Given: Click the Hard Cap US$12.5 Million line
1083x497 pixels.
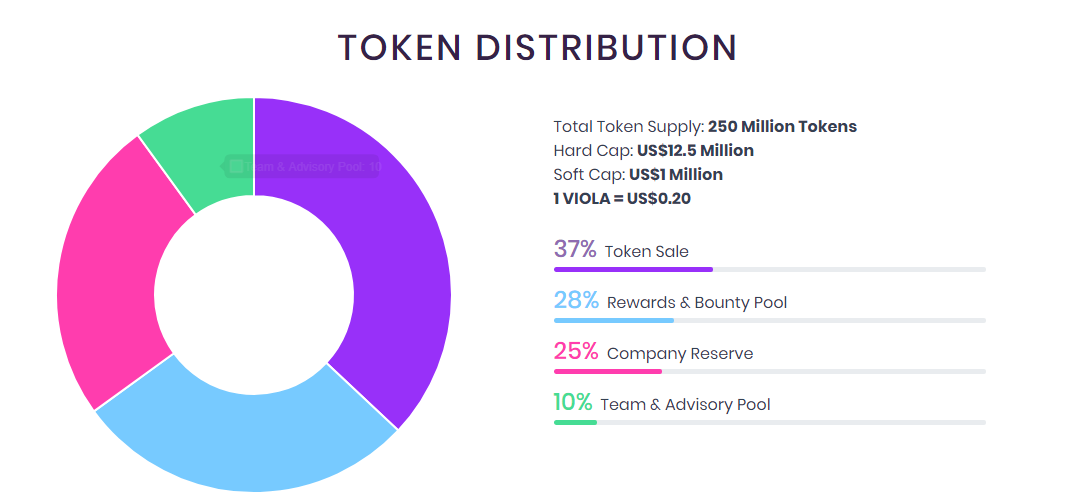Looking at the screenshot, I should point(653,151).
